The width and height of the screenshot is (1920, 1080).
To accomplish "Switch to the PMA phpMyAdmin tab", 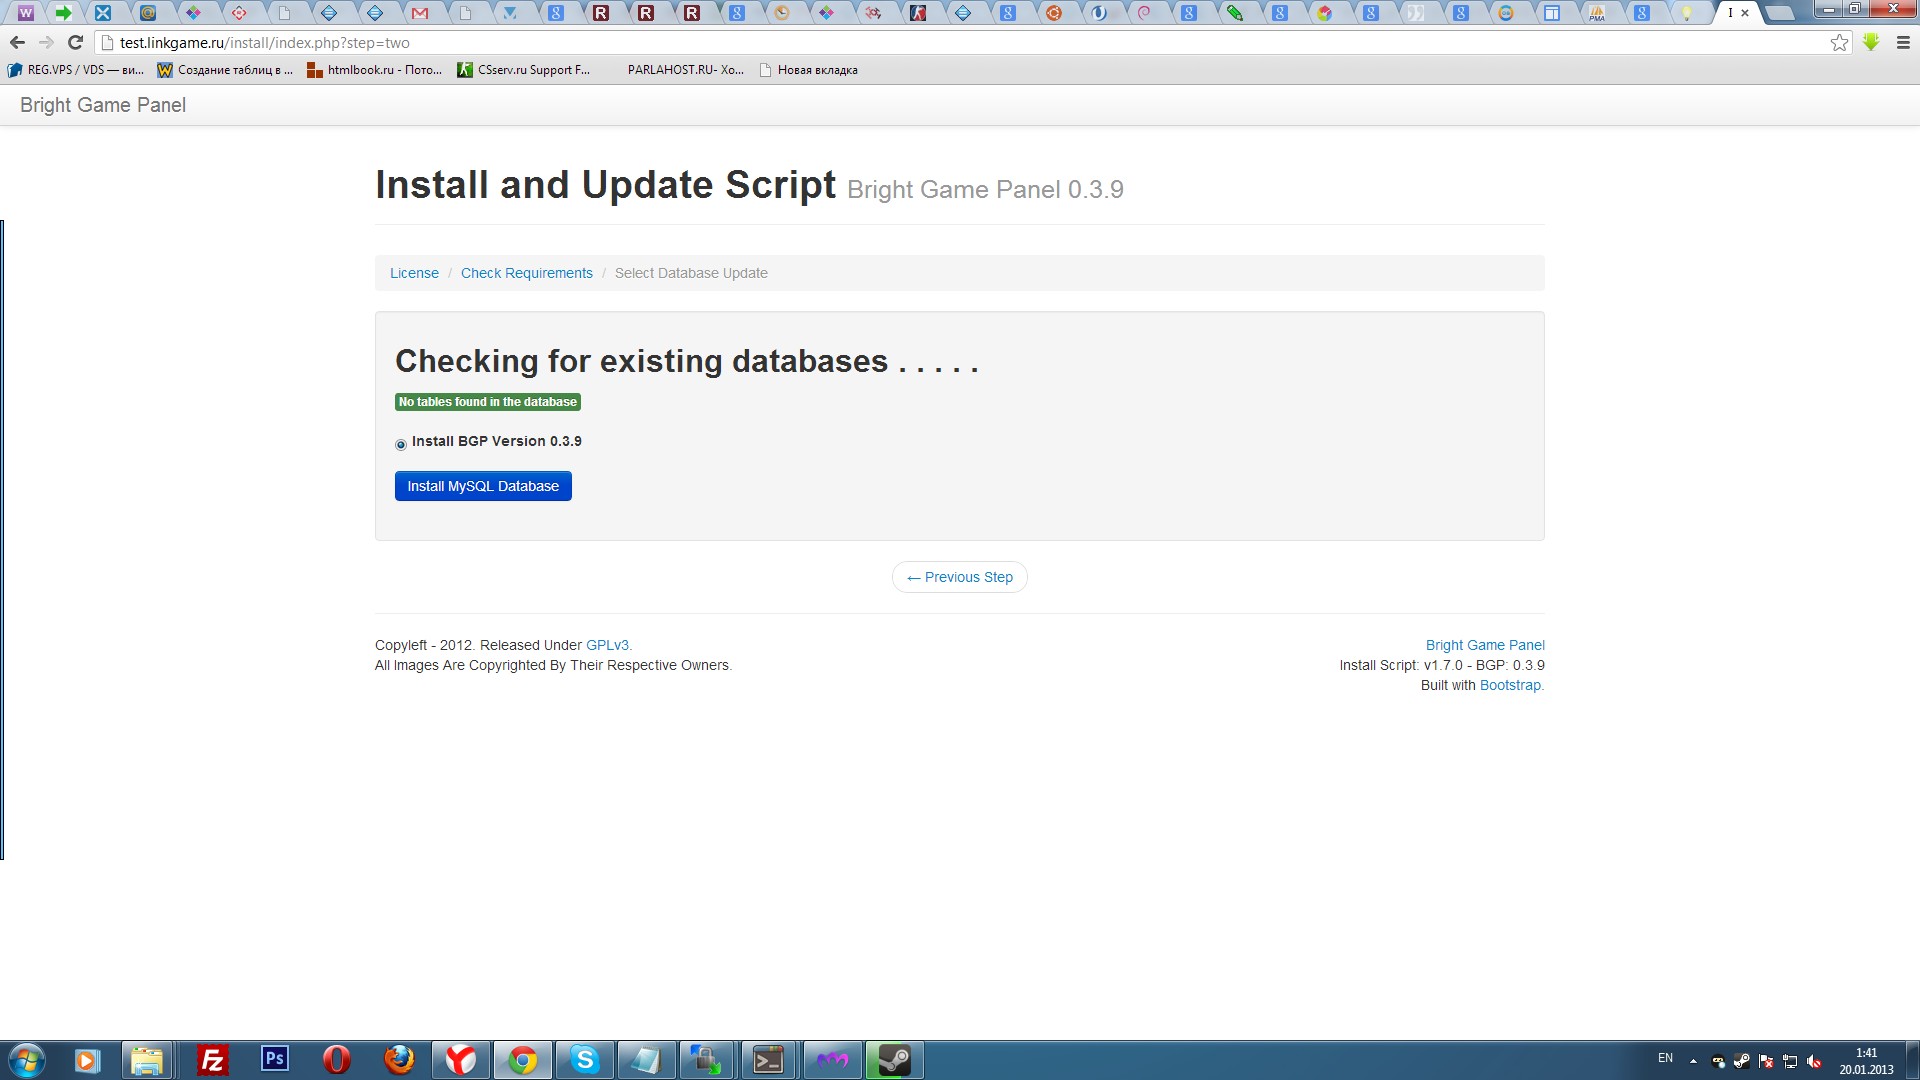I will pyautogui.click(x=1597, y=13).
